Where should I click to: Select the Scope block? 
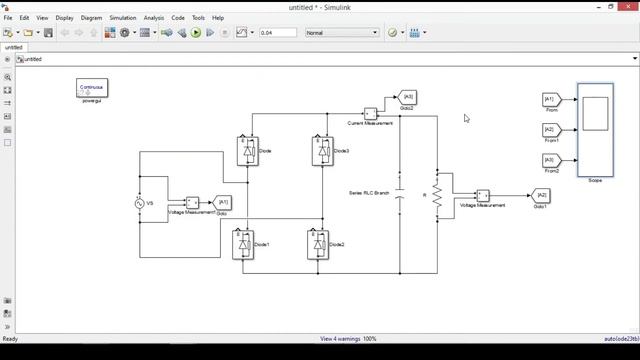(x=595, y=130)
